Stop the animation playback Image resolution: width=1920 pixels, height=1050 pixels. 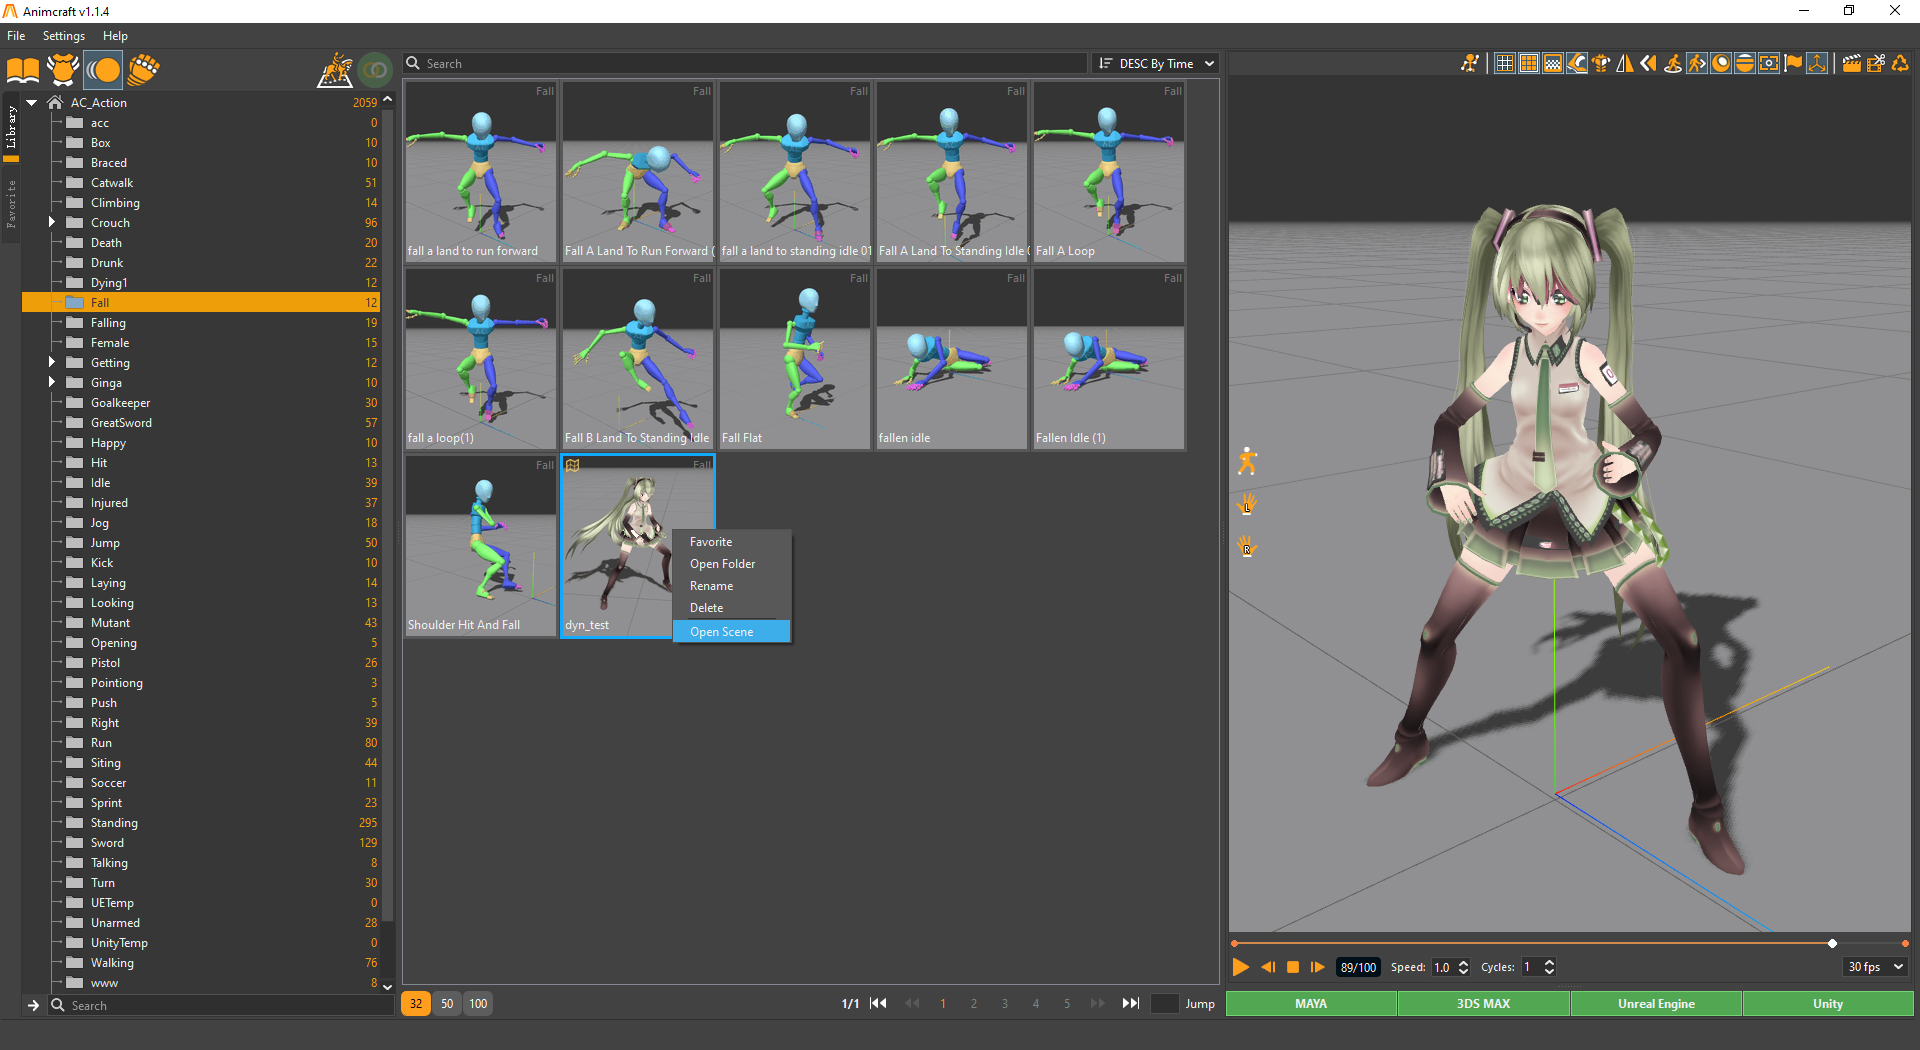tap(1293, 967)
